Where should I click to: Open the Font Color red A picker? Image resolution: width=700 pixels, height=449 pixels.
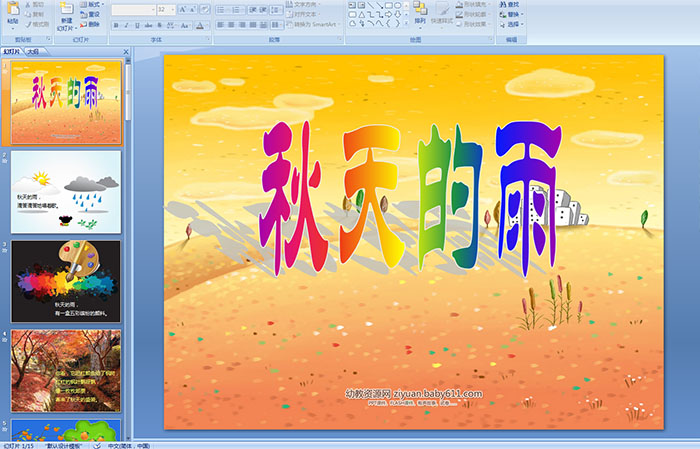(x=200, y=25)
